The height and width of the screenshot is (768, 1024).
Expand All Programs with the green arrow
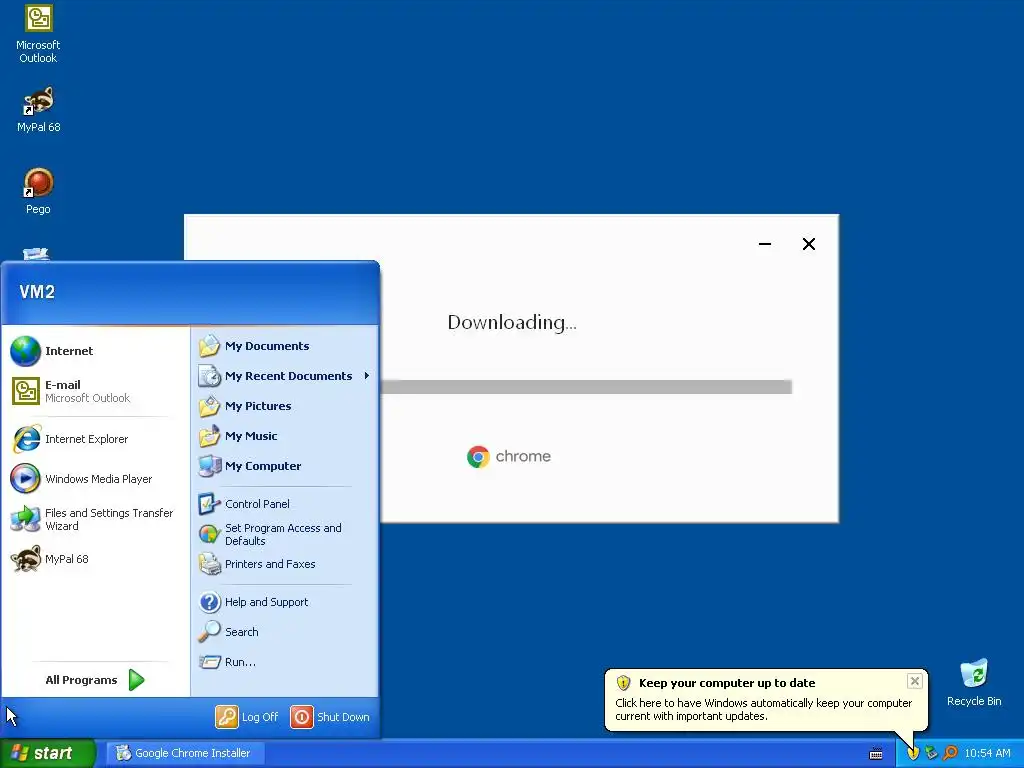pyautogui.click(x=136, y=680)
